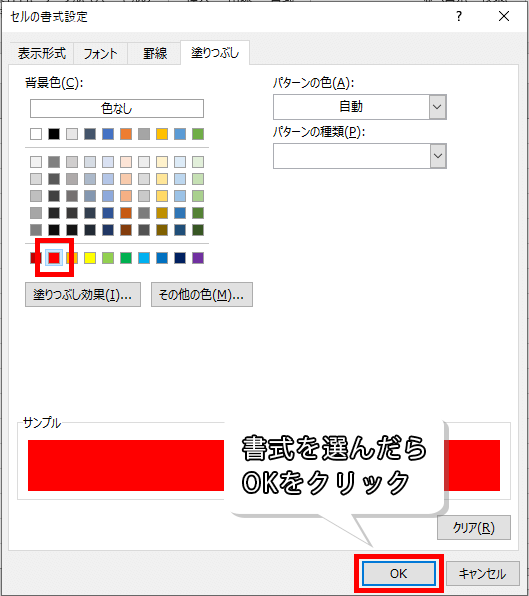Select the red standard color swatch
This screenshot has width=529, height=596.
click(x=54, y=258)
